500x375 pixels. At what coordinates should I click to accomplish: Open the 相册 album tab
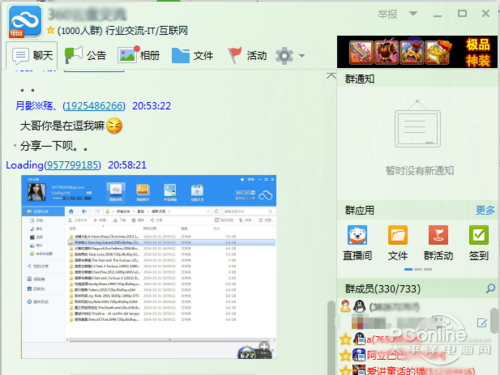tap(138, 55)
